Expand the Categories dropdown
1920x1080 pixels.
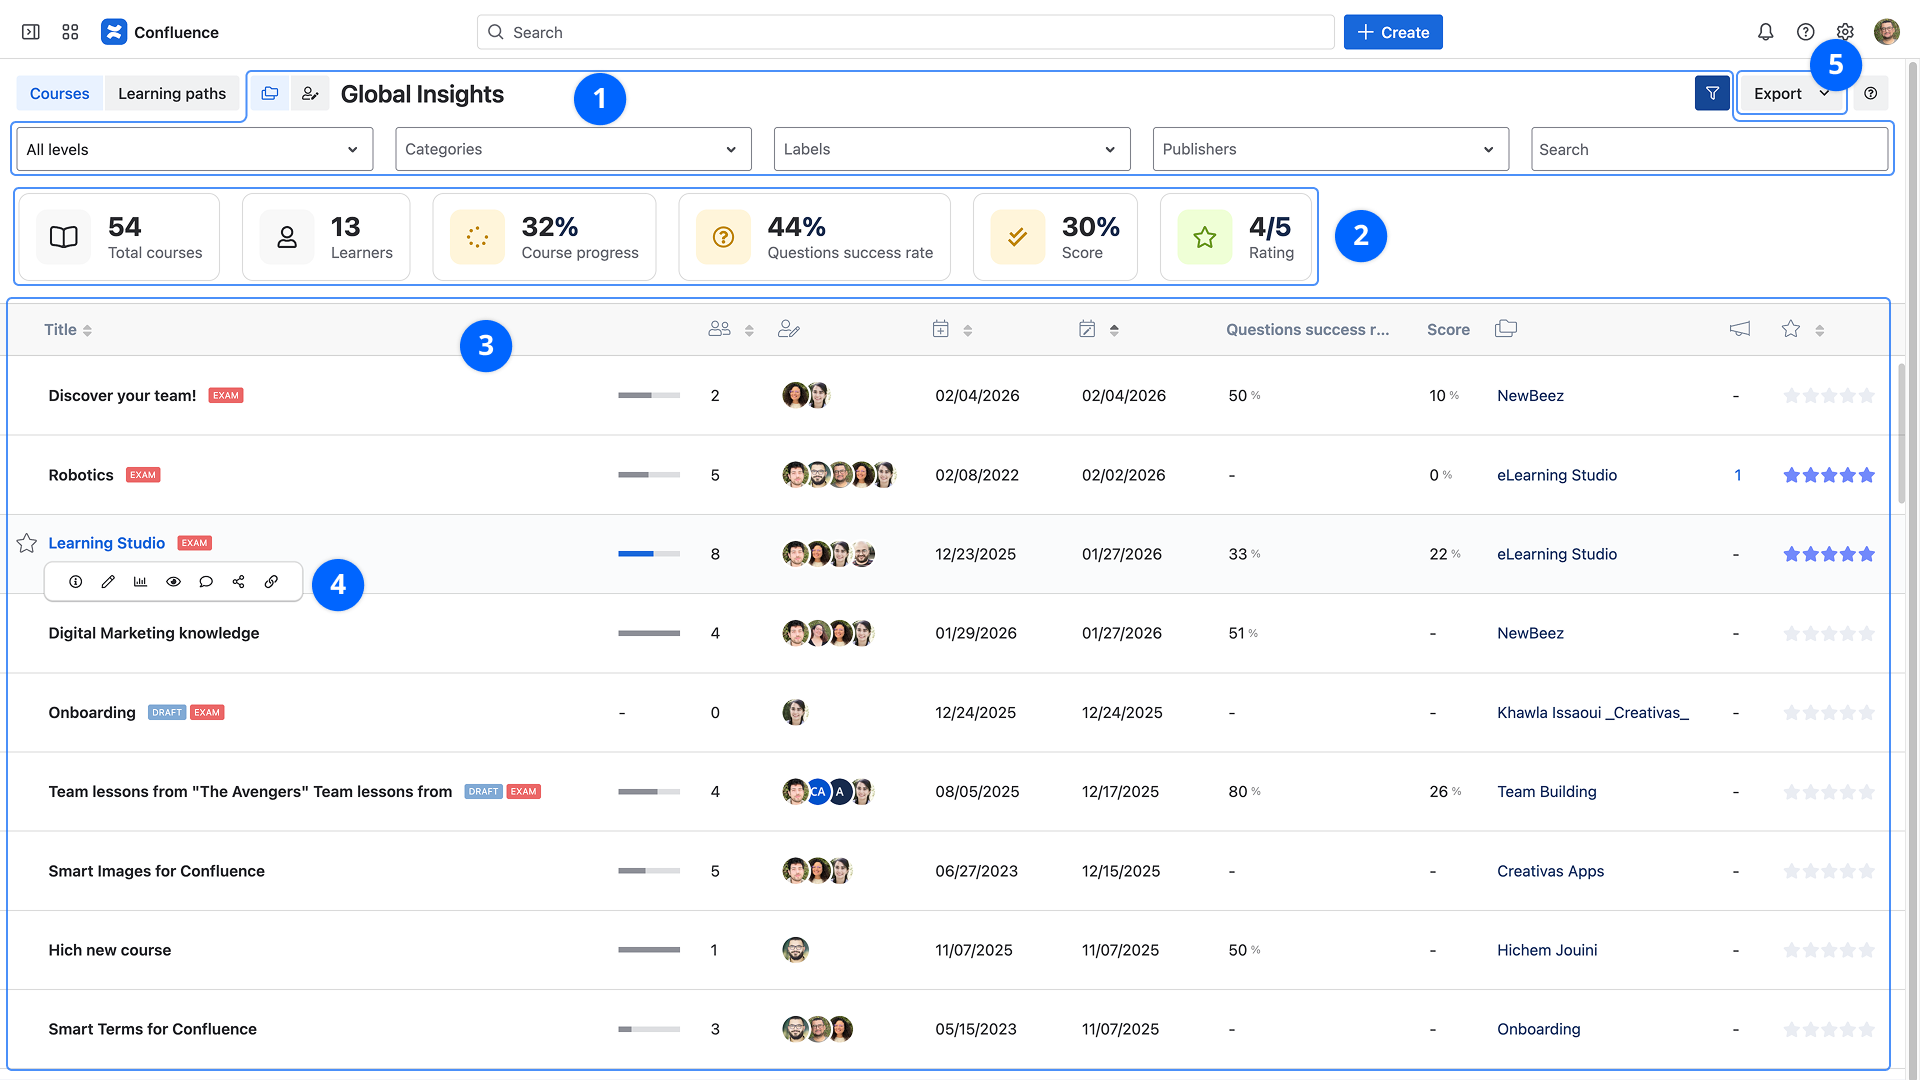coord(572,149)
